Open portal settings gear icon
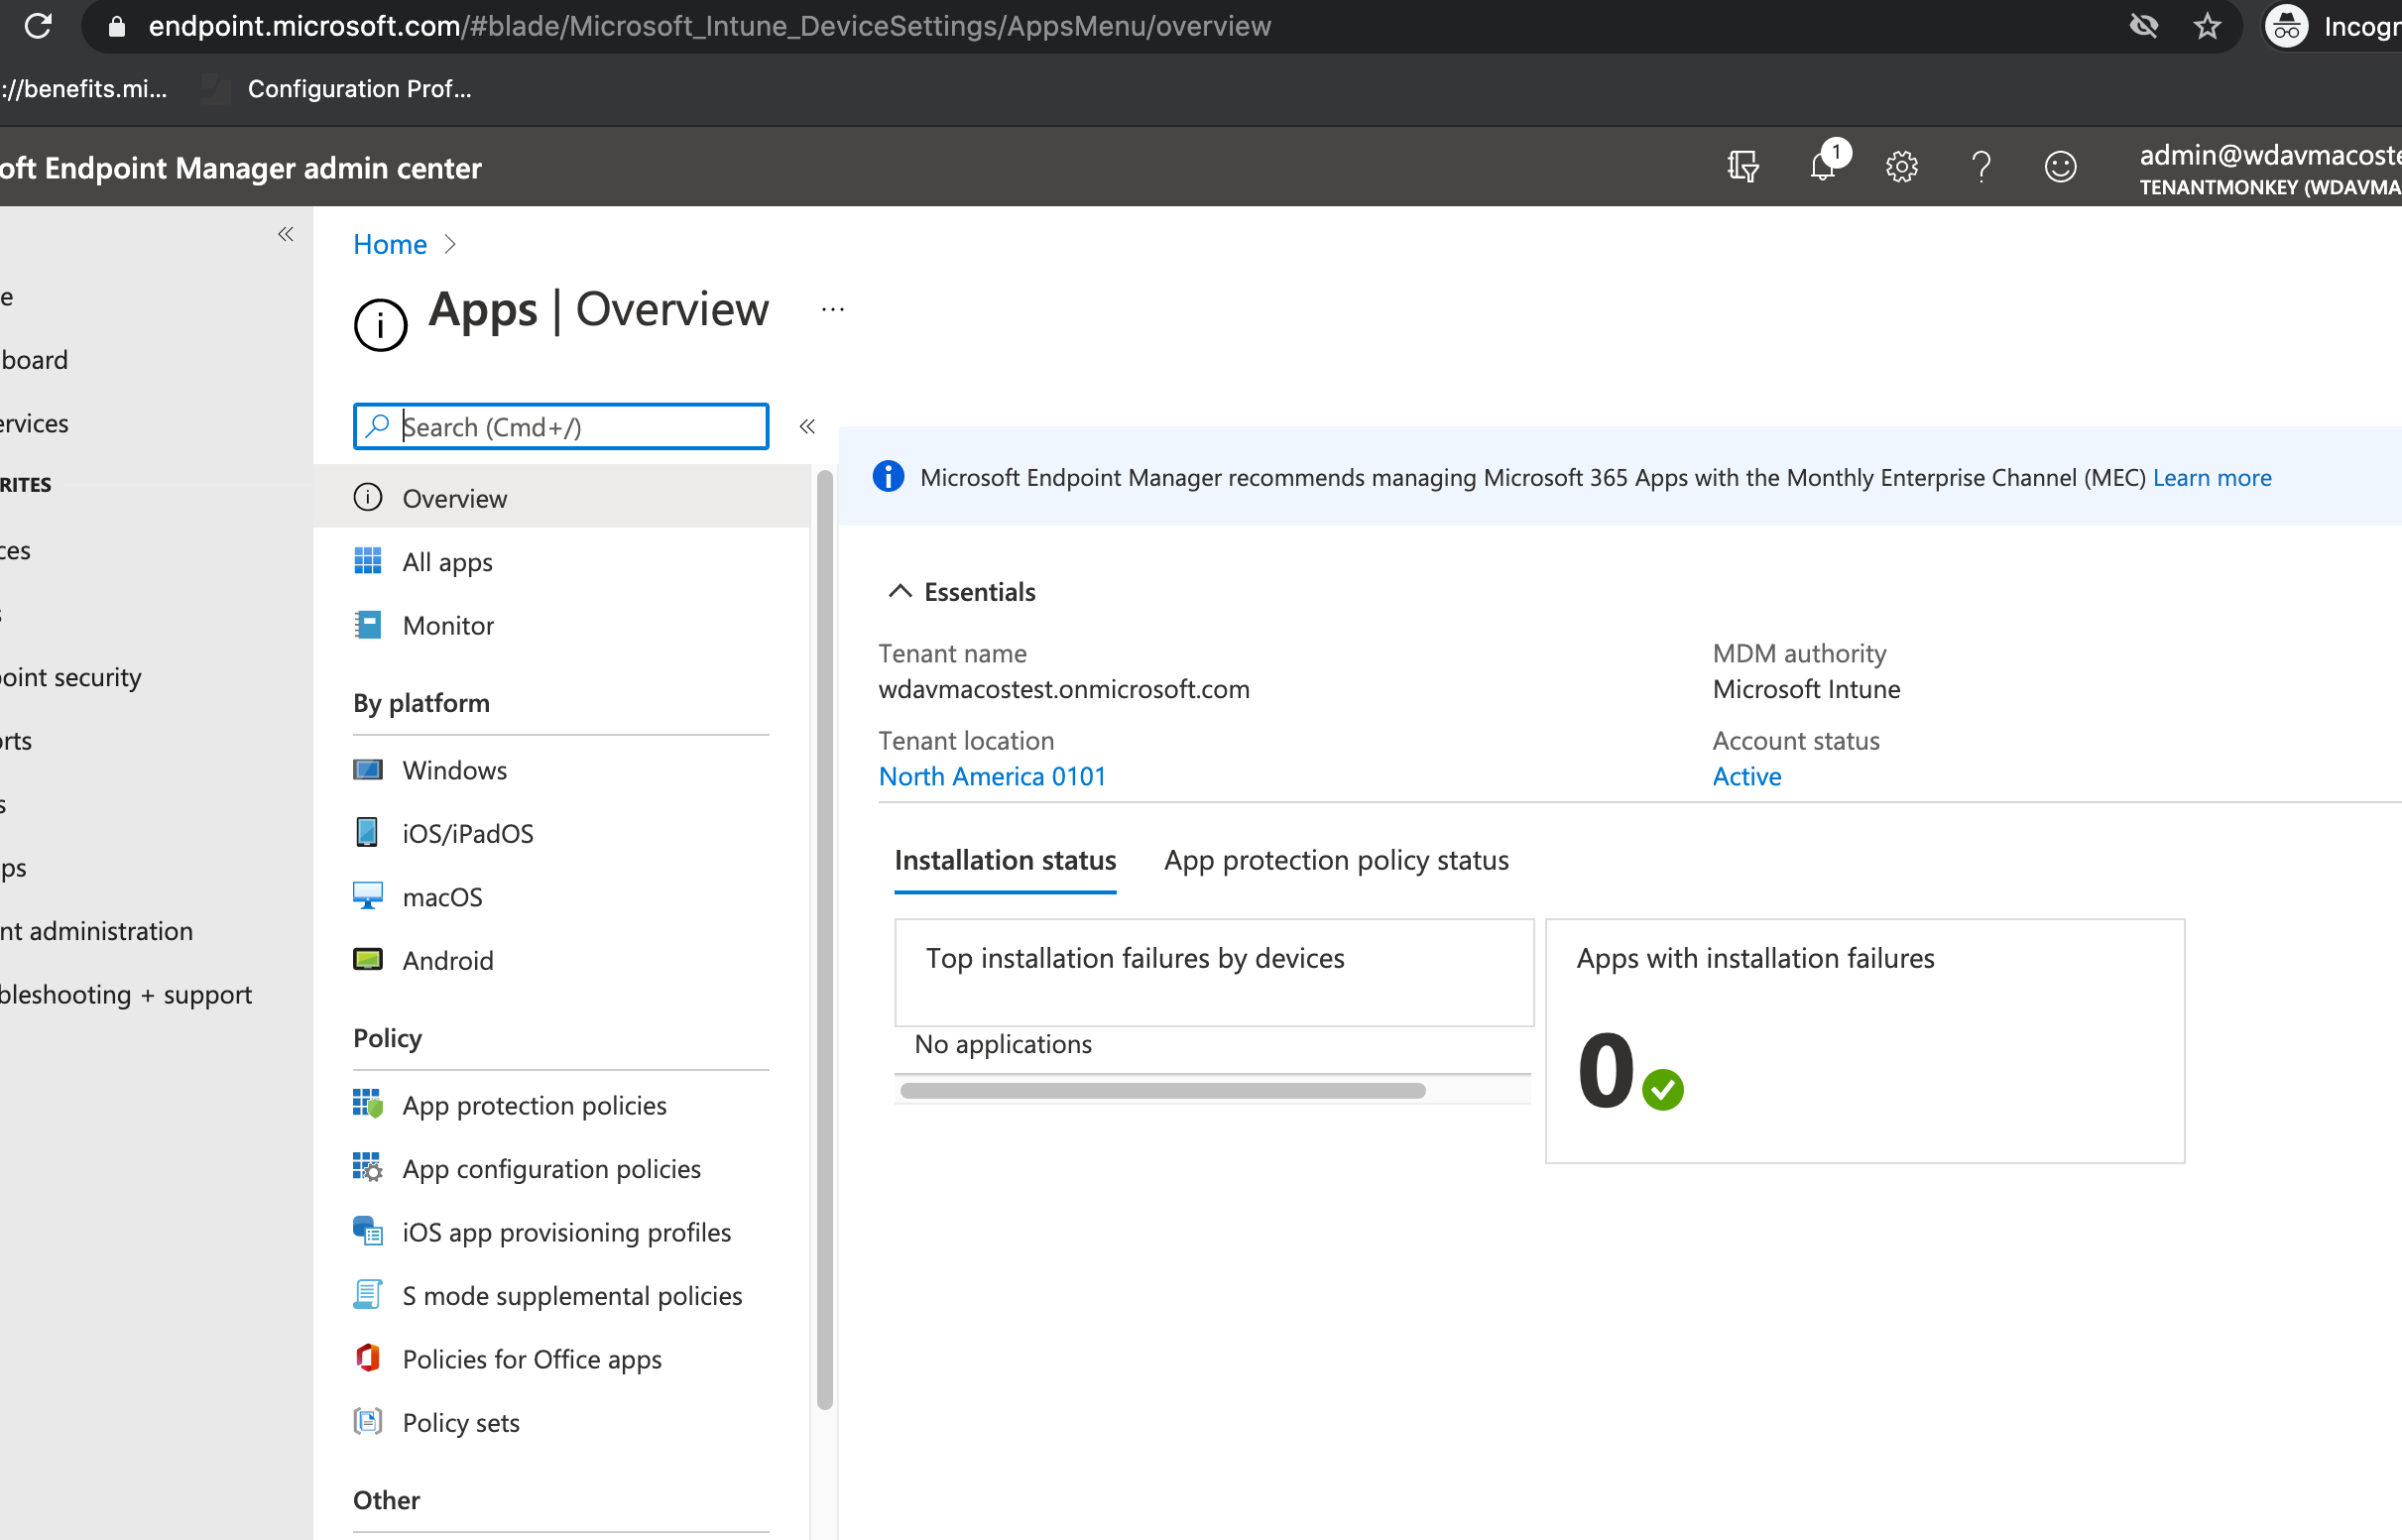This screenshot has width=2402, height=1540. click(x=1901, y=166)
